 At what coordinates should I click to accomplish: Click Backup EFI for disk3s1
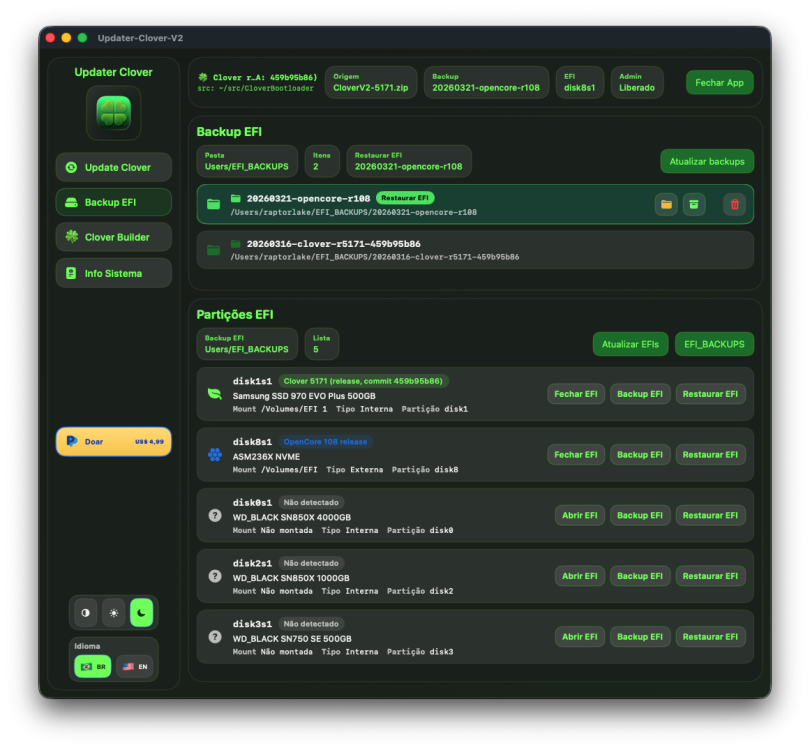640,637
